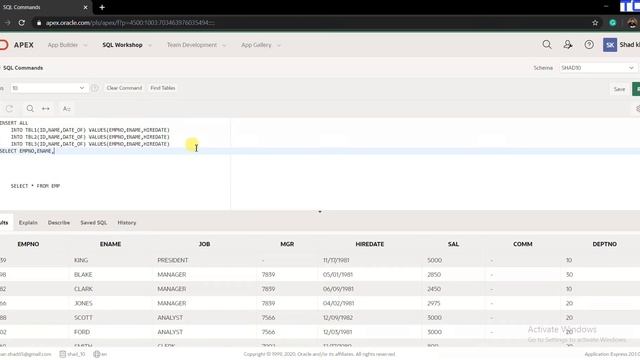Open the editor autocomplete A icon

67,109
